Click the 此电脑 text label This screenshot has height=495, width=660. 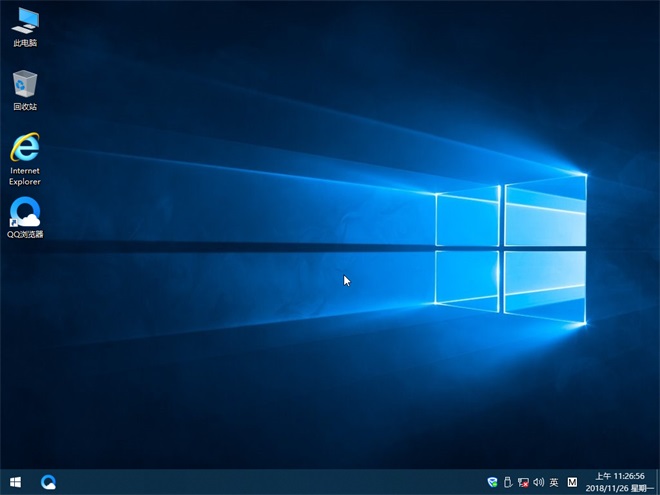[x=25, y=43]
